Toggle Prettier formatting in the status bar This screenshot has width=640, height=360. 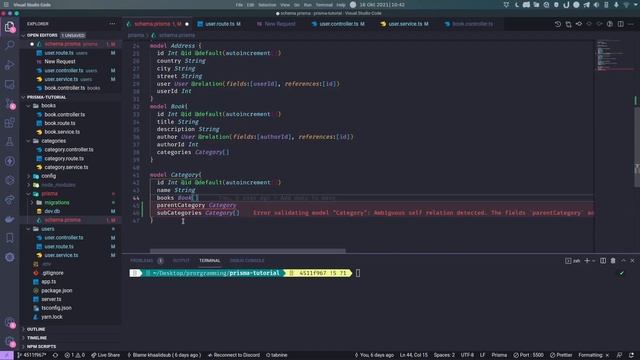561,355
